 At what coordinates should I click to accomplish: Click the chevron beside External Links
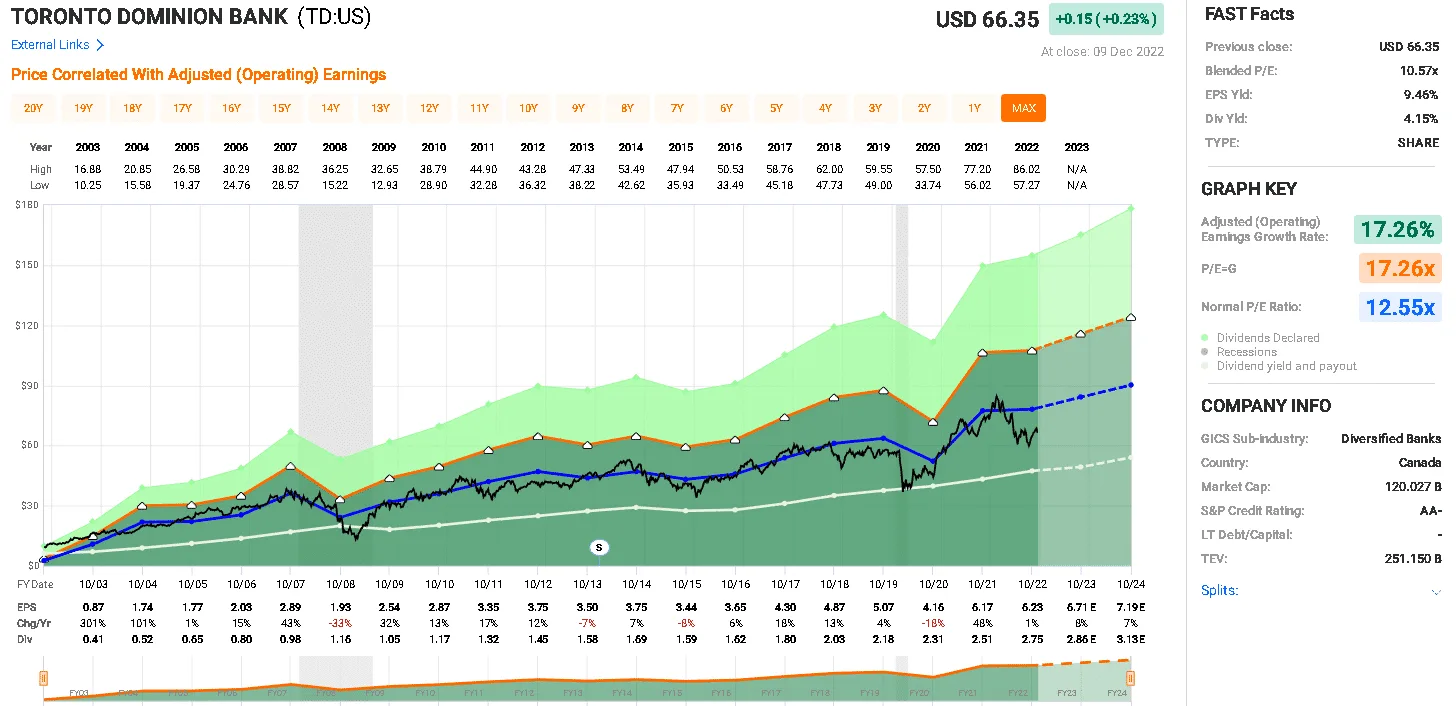(x=100, y=45)
